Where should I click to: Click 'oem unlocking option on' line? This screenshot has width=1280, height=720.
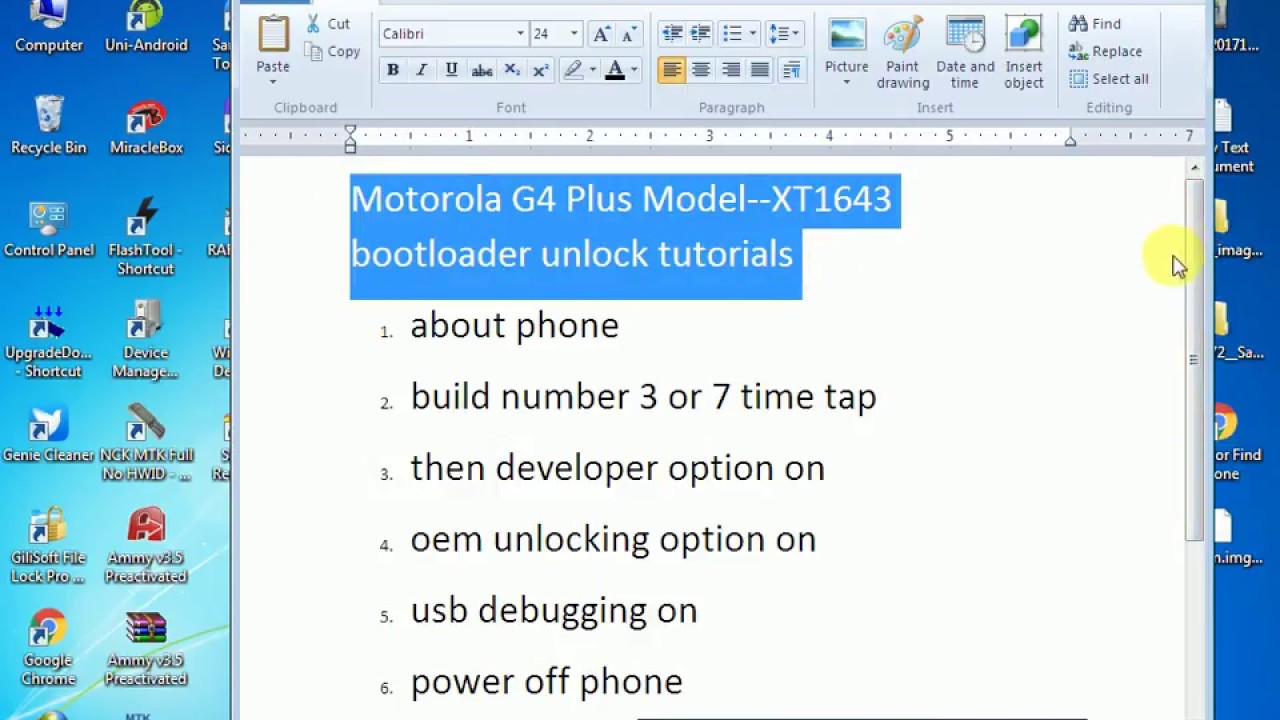pos(613,540)
